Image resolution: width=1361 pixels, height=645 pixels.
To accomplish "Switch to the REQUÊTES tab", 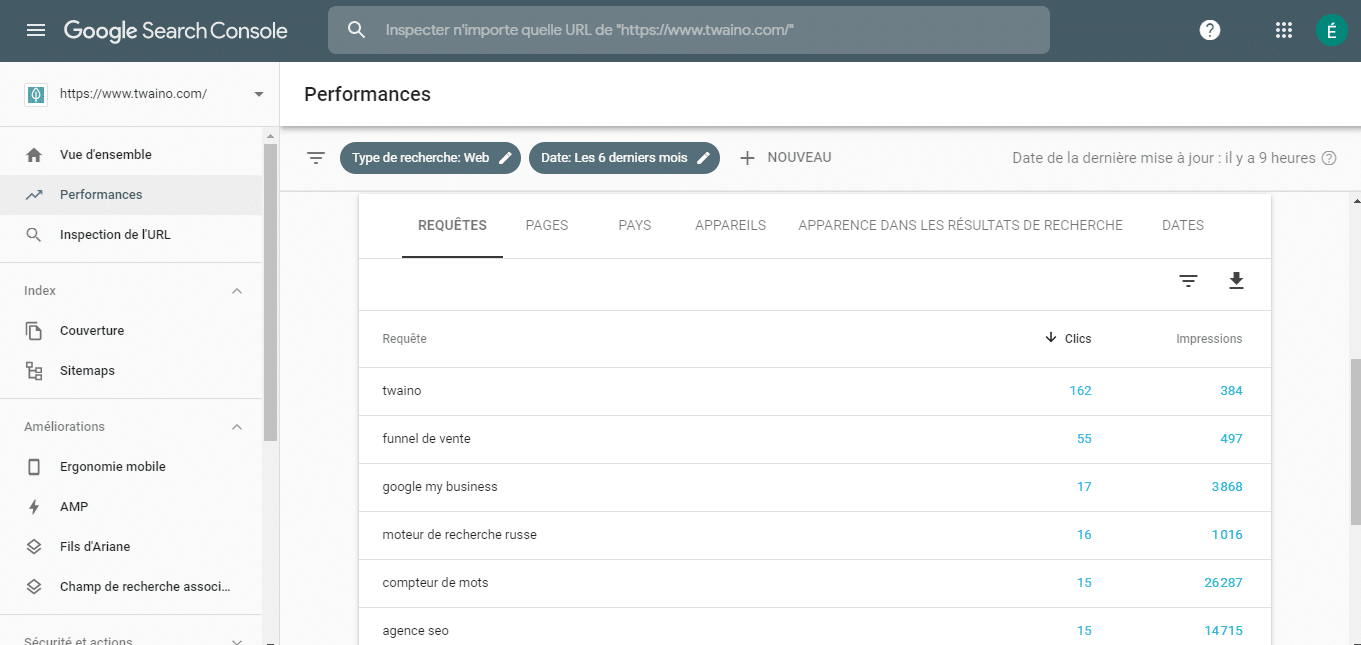I will 452,226.
